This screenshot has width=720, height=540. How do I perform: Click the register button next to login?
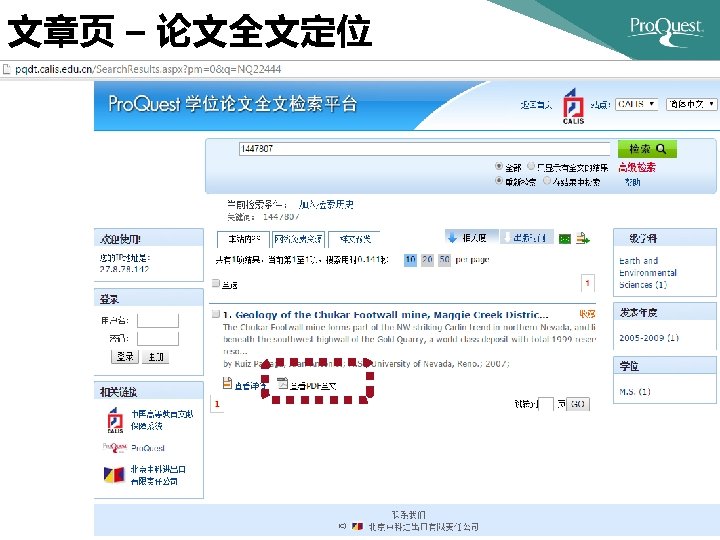click(156, 357)
